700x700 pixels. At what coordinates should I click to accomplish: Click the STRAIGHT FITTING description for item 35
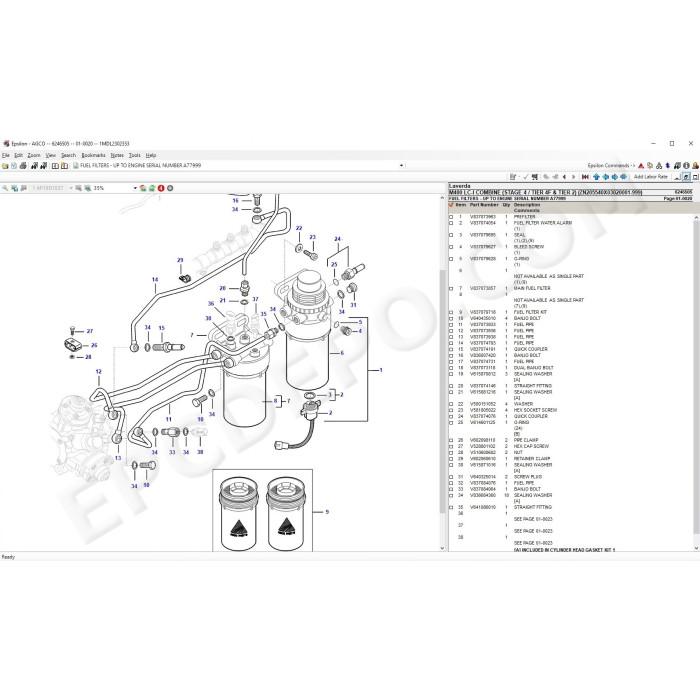click(x=533, y=507)
